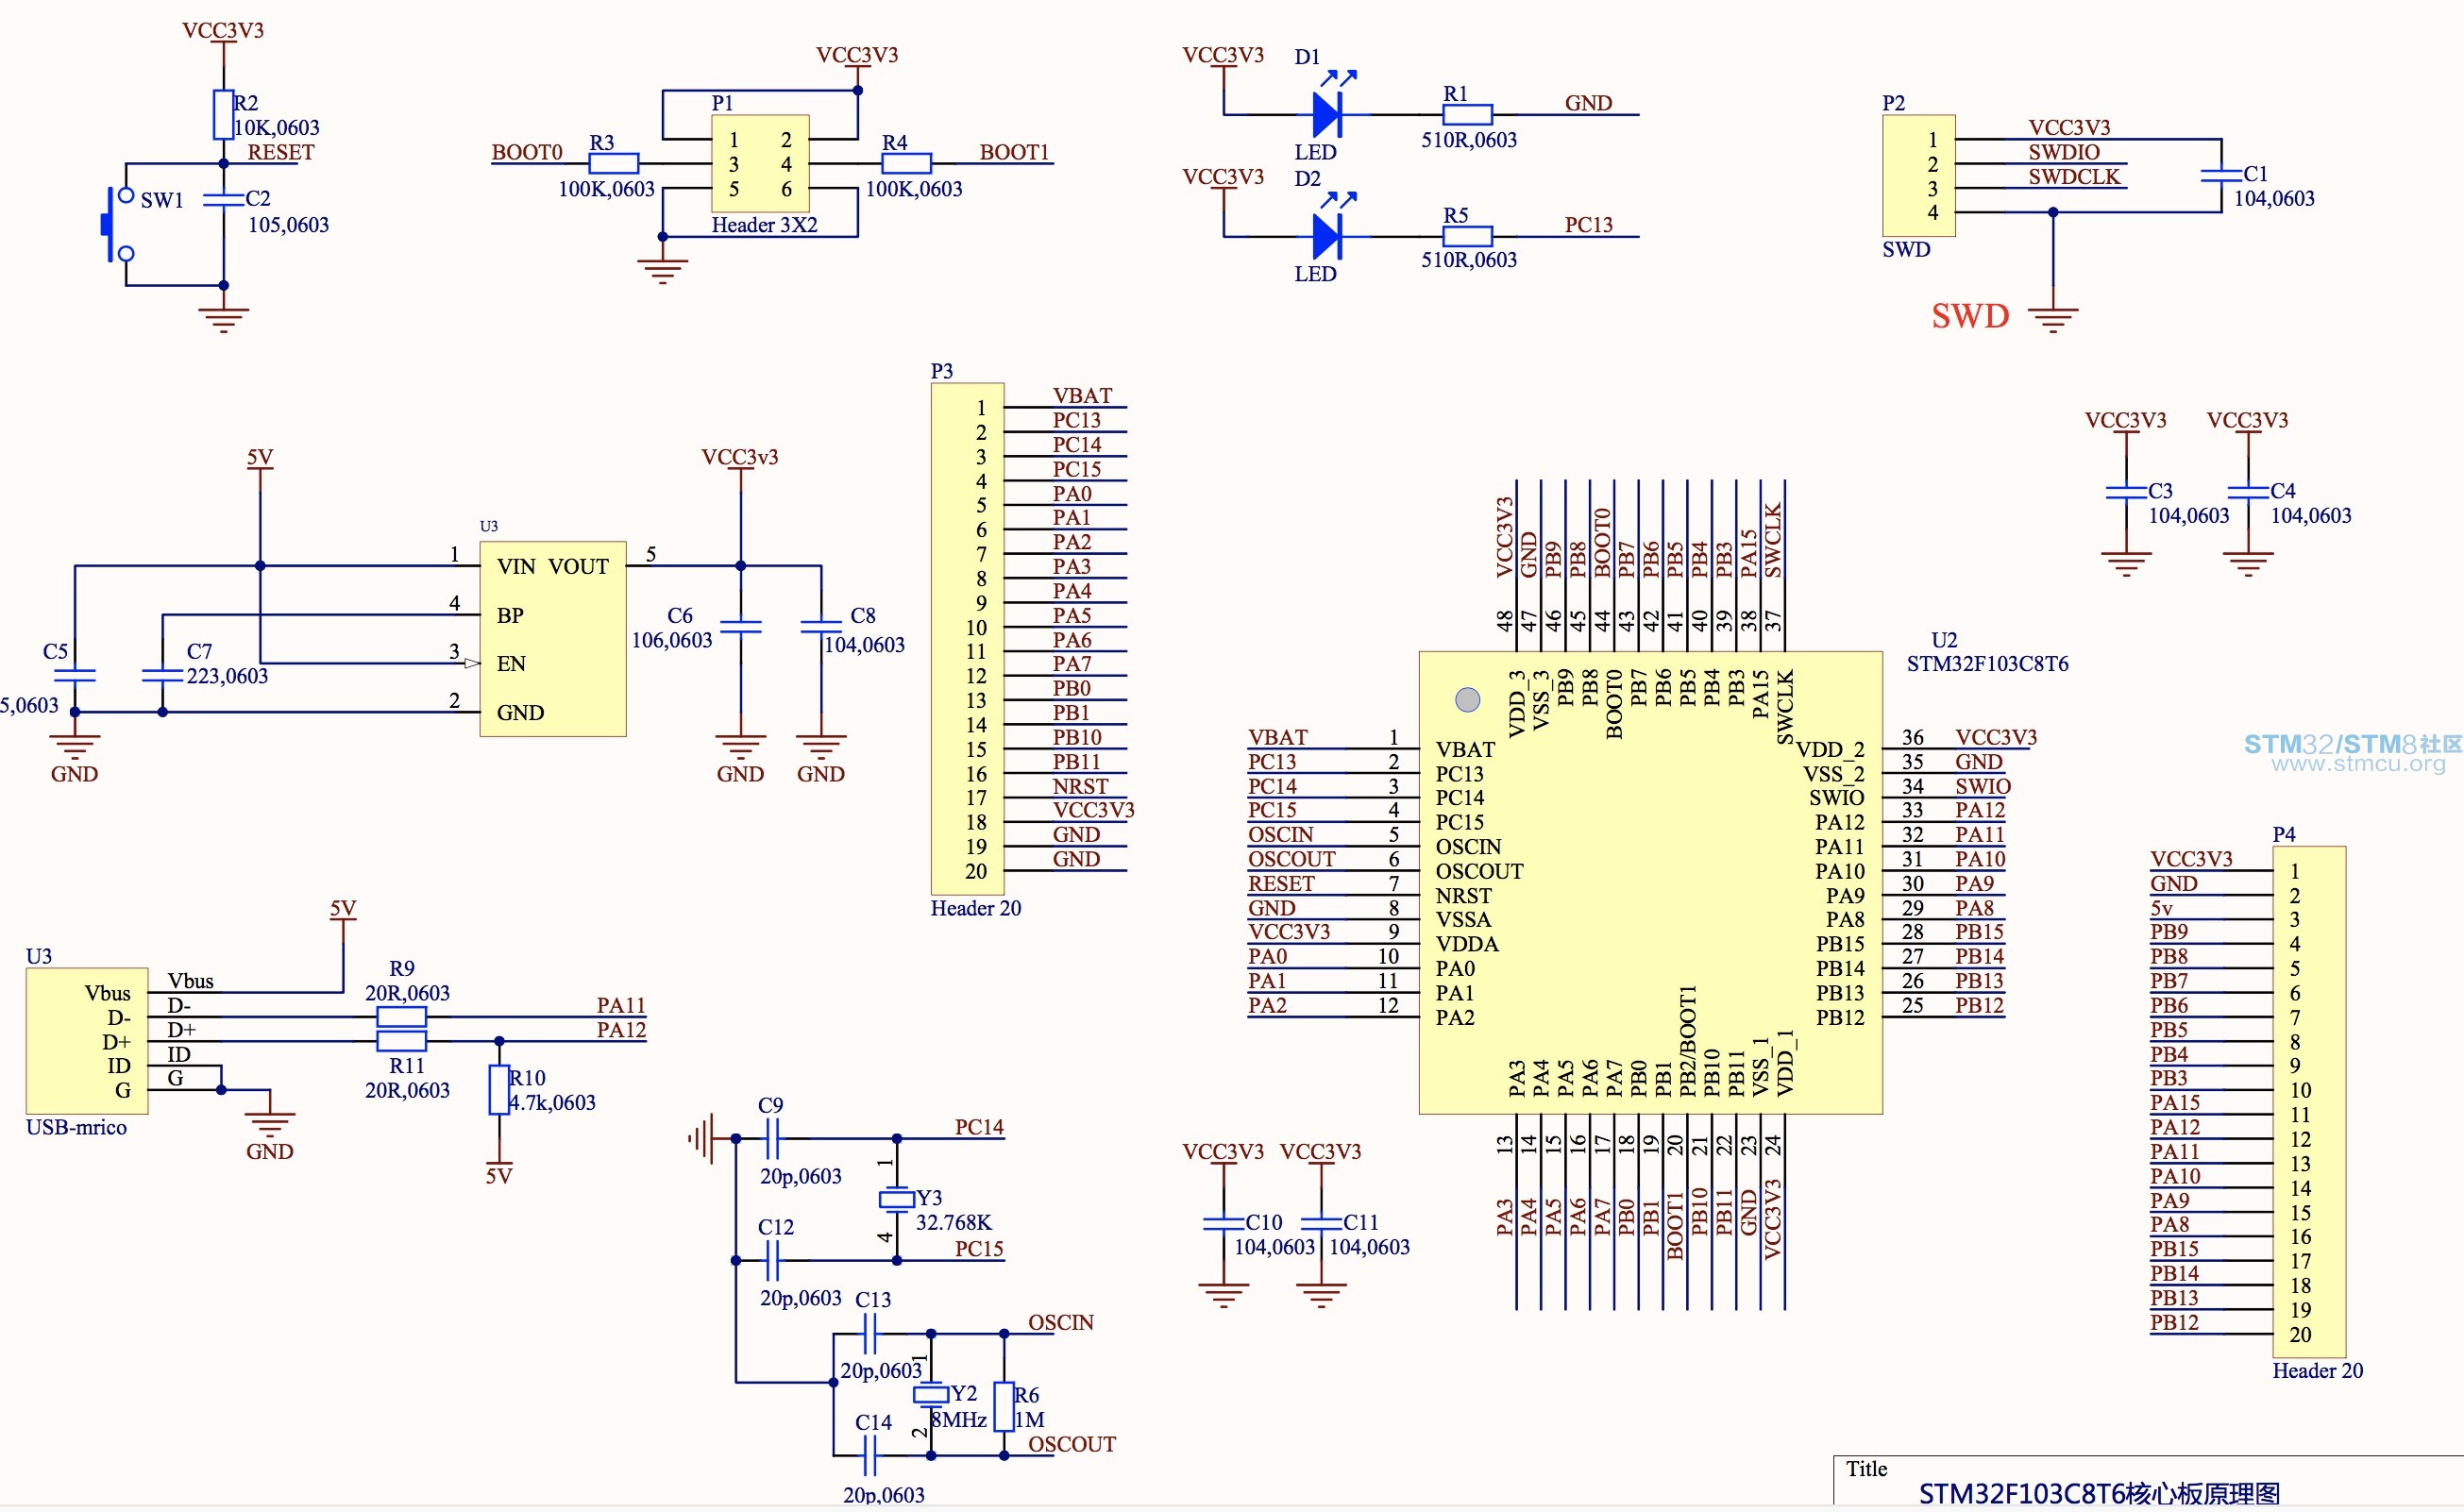
Task: Click the 32.768K crystal value text
Action: [x=953, y=1223]
